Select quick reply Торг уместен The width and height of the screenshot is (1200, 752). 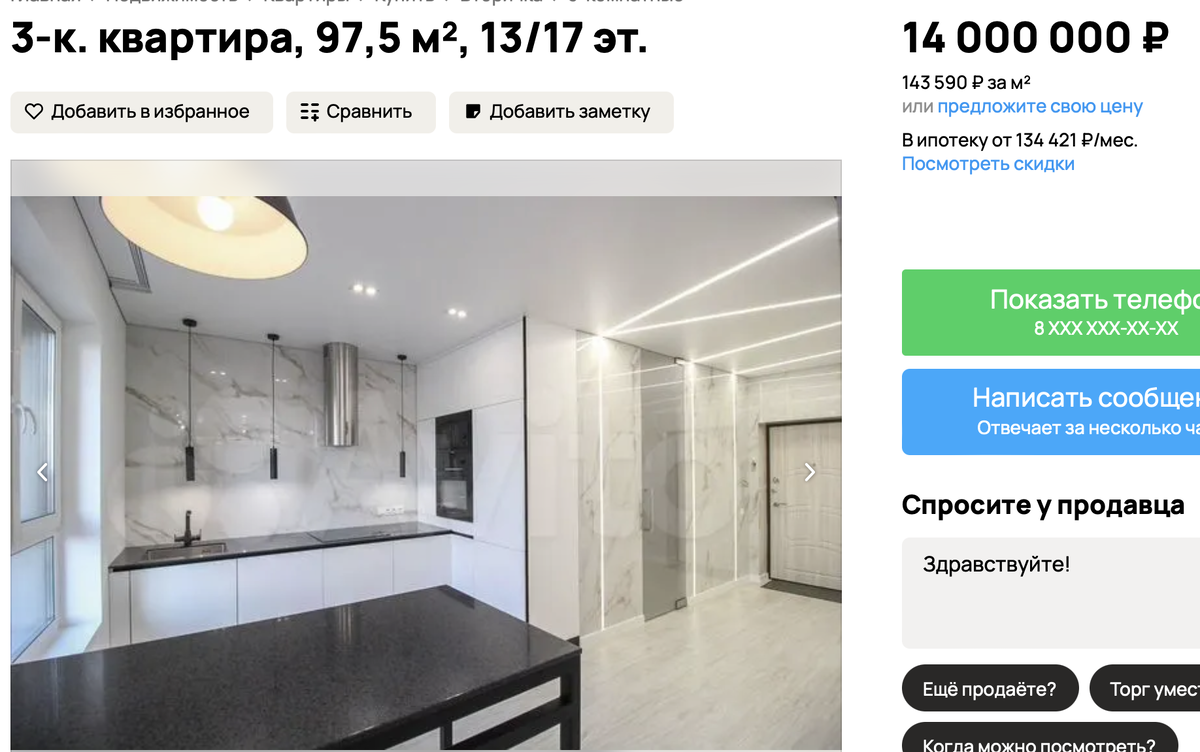1145,689
